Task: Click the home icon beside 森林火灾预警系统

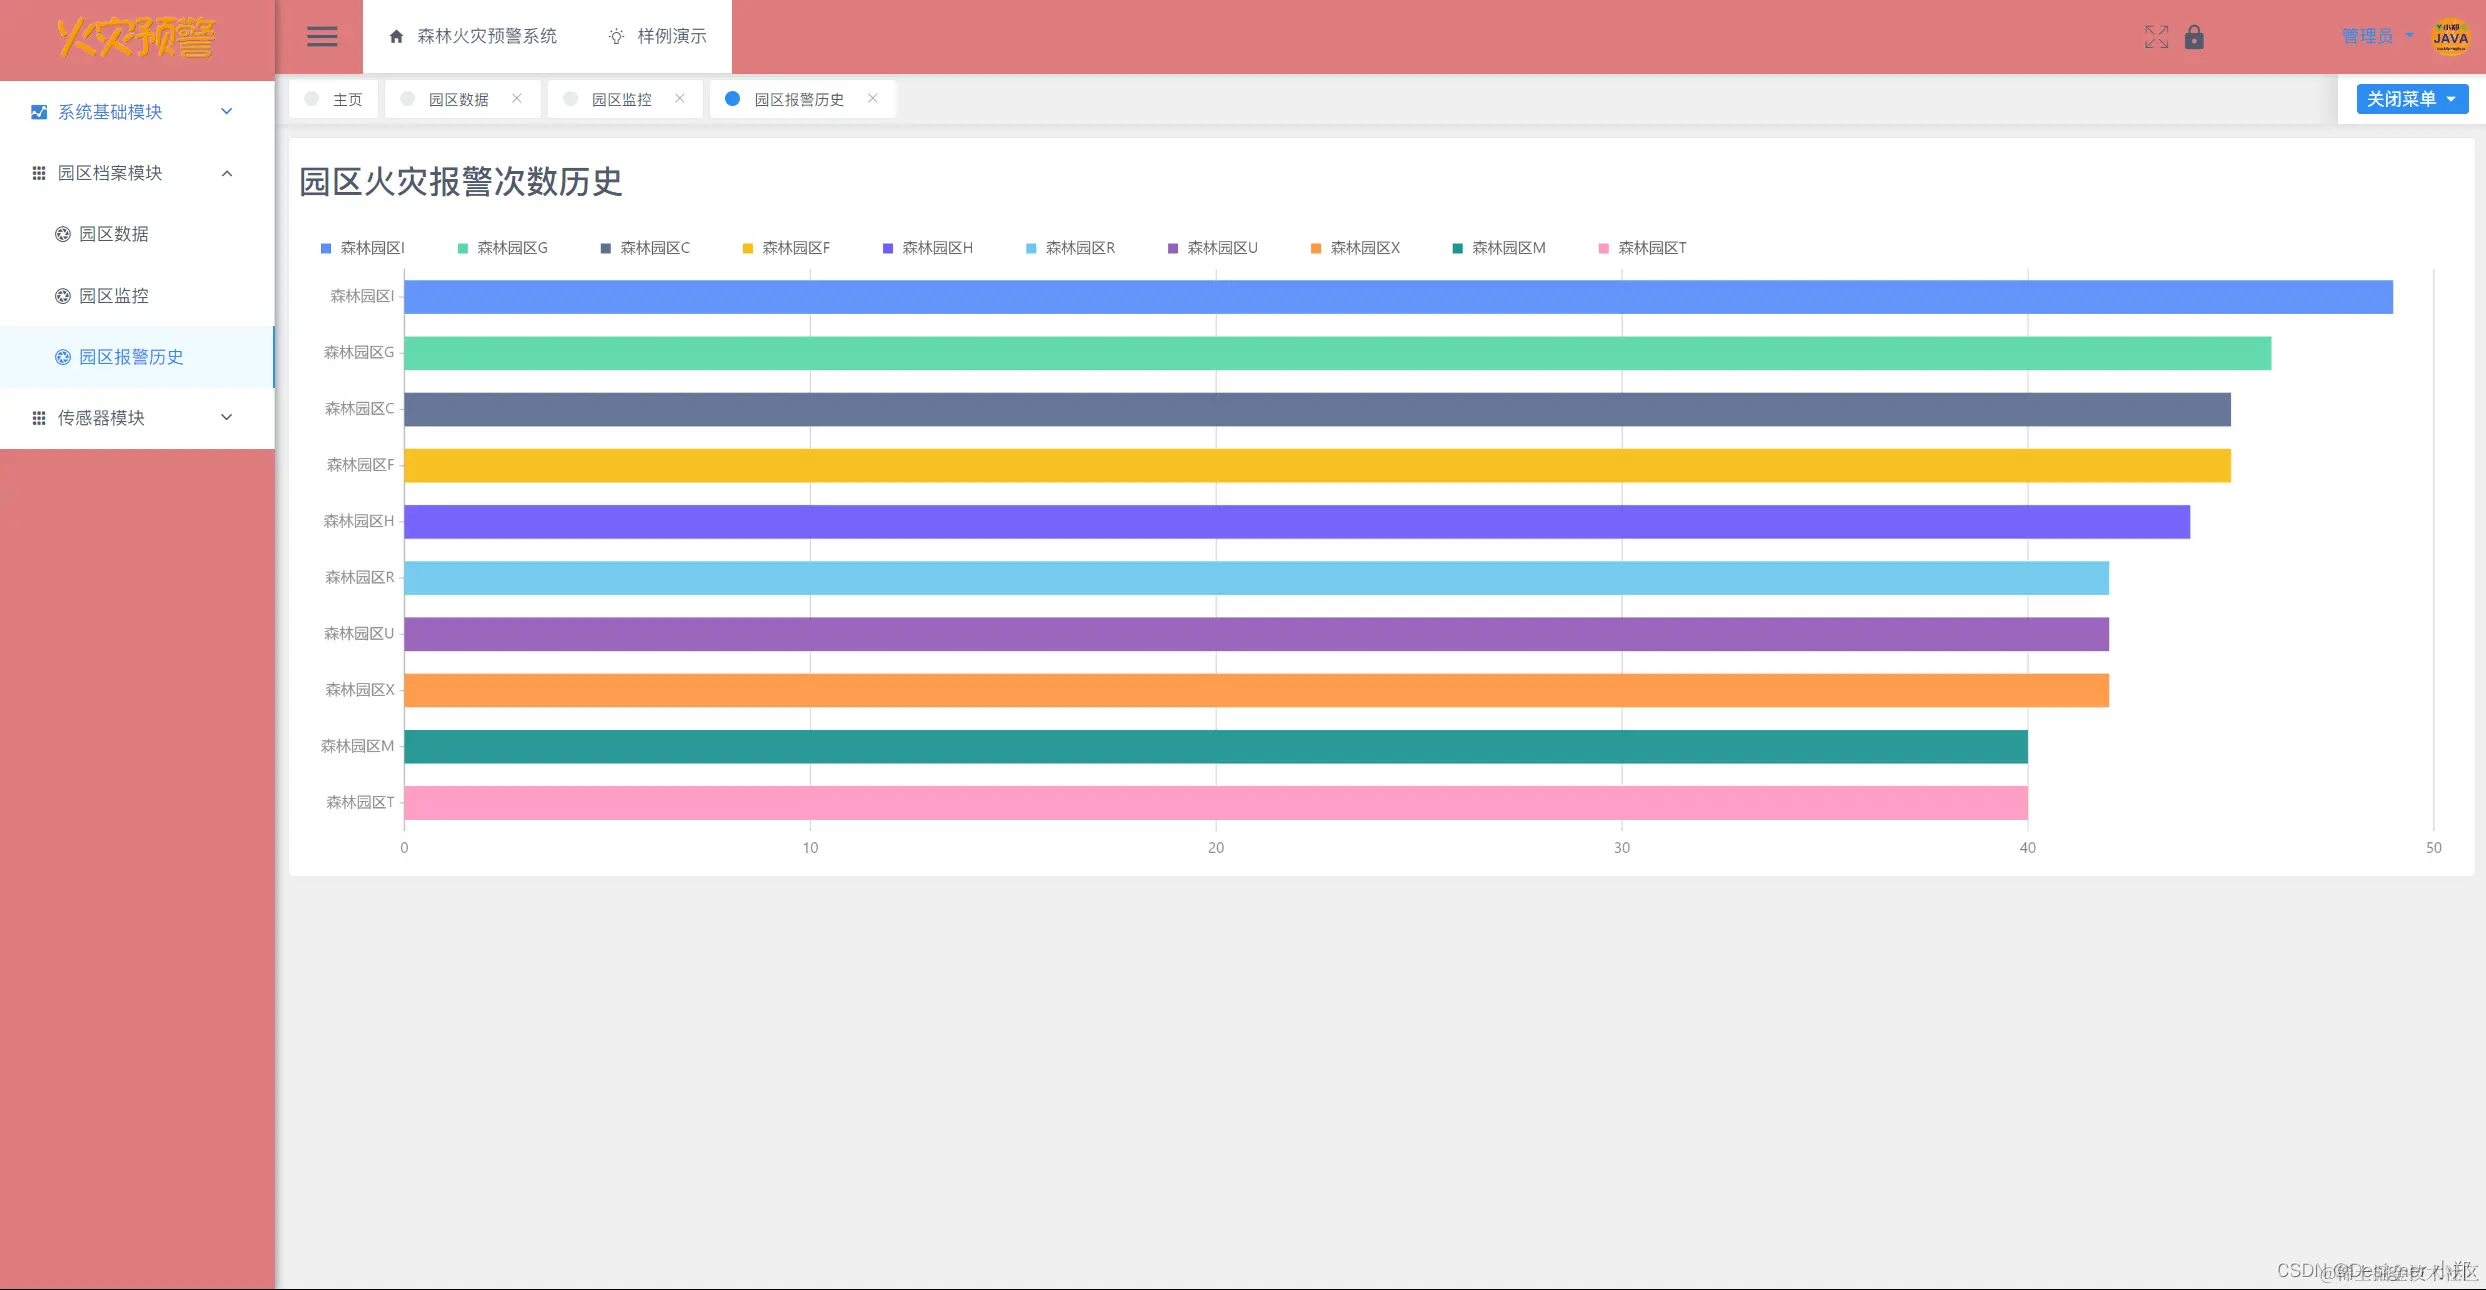Action: point(396,37)
